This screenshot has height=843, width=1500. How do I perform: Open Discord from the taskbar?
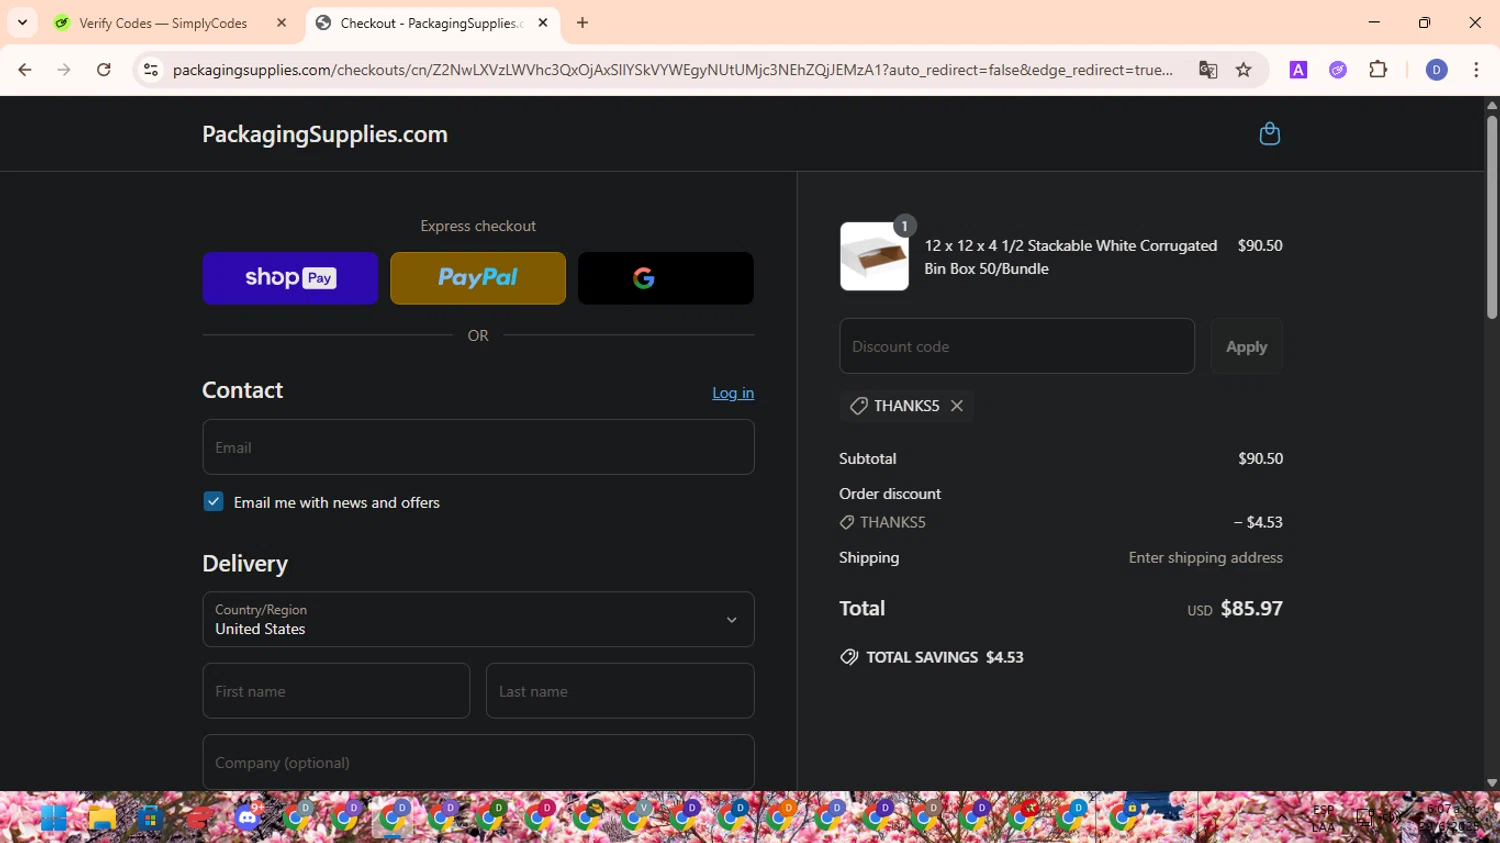click(247, 818)
